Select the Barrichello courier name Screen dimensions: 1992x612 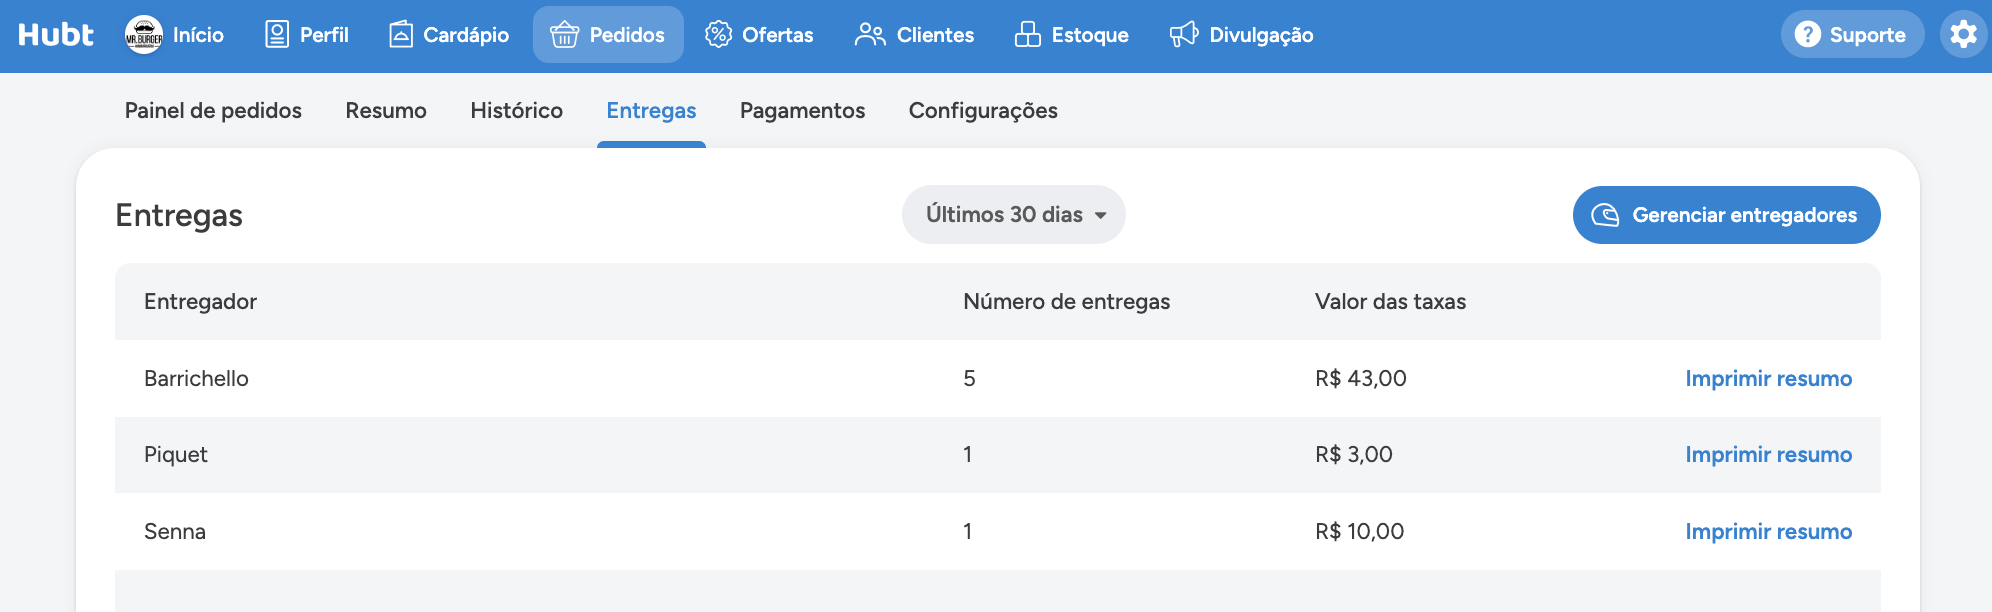[196, 378]
